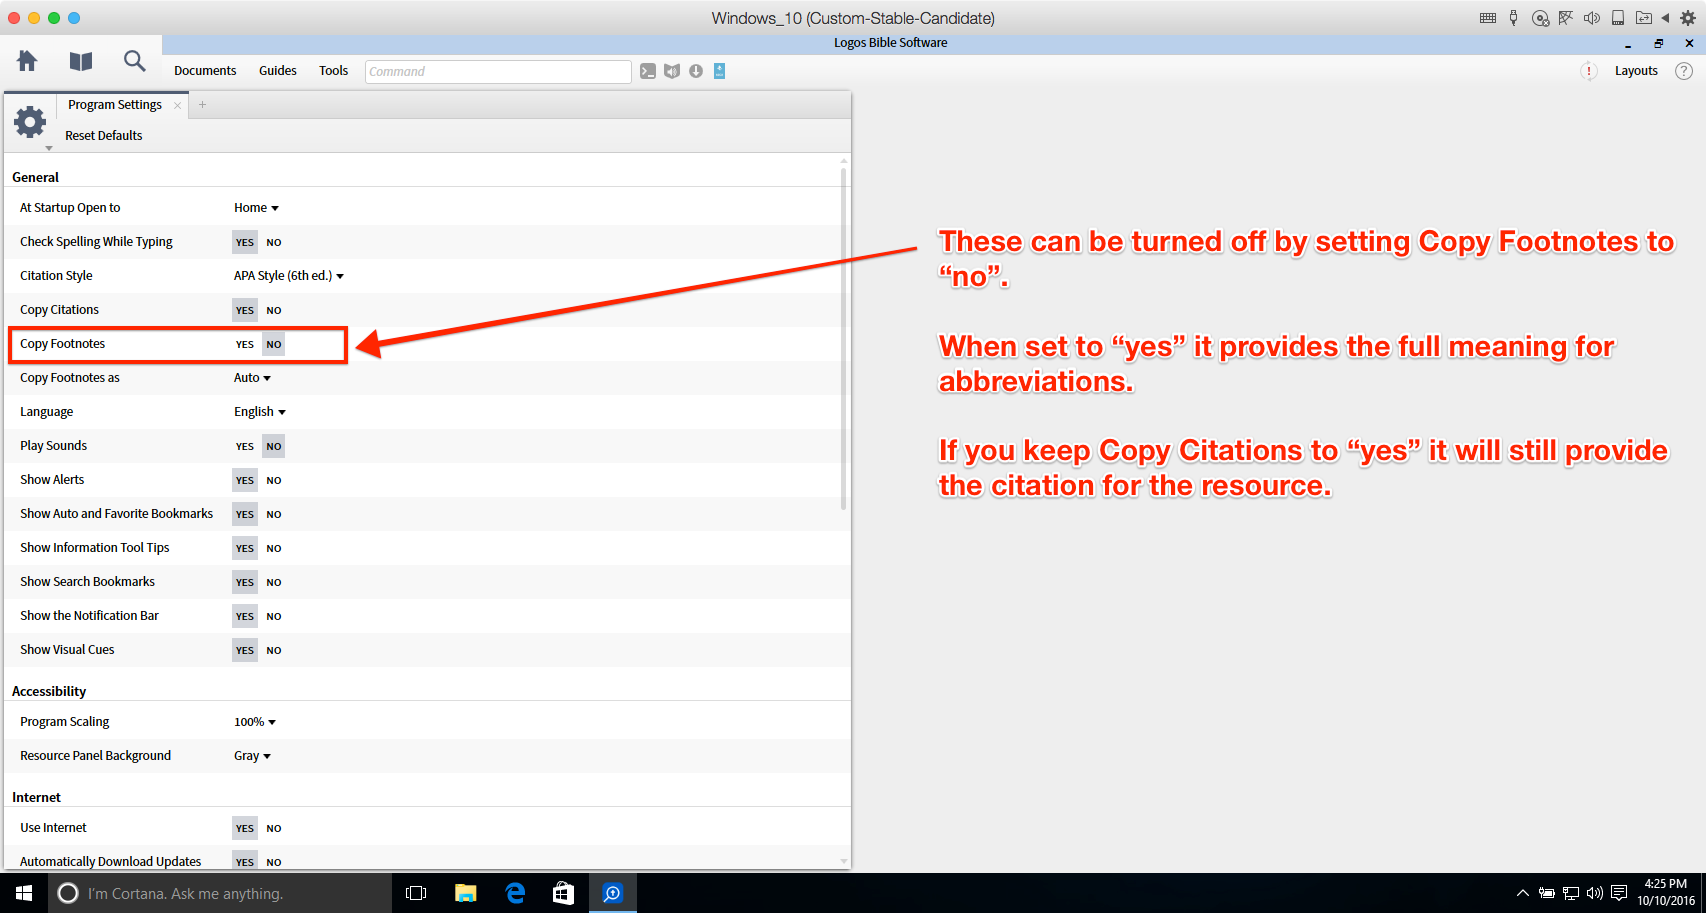
Task: Click the Cortana search box
Action: (x=220, y=893)
